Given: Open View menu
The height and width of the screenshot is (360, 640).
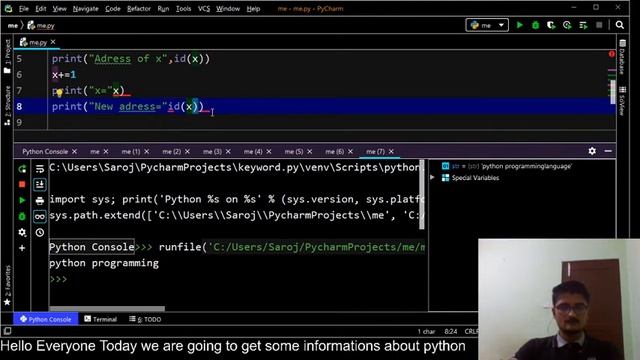Looking at the screenshot, I should 59,9.
